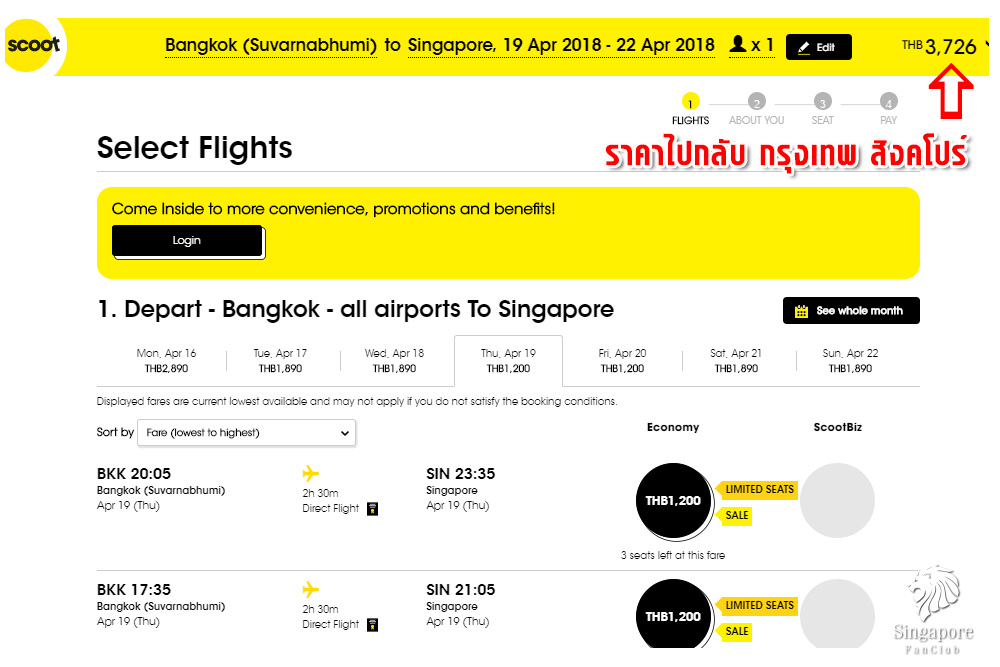Click the luggage icon beside second Direct Flight
1000x667 pixels.
pos(372,624)
